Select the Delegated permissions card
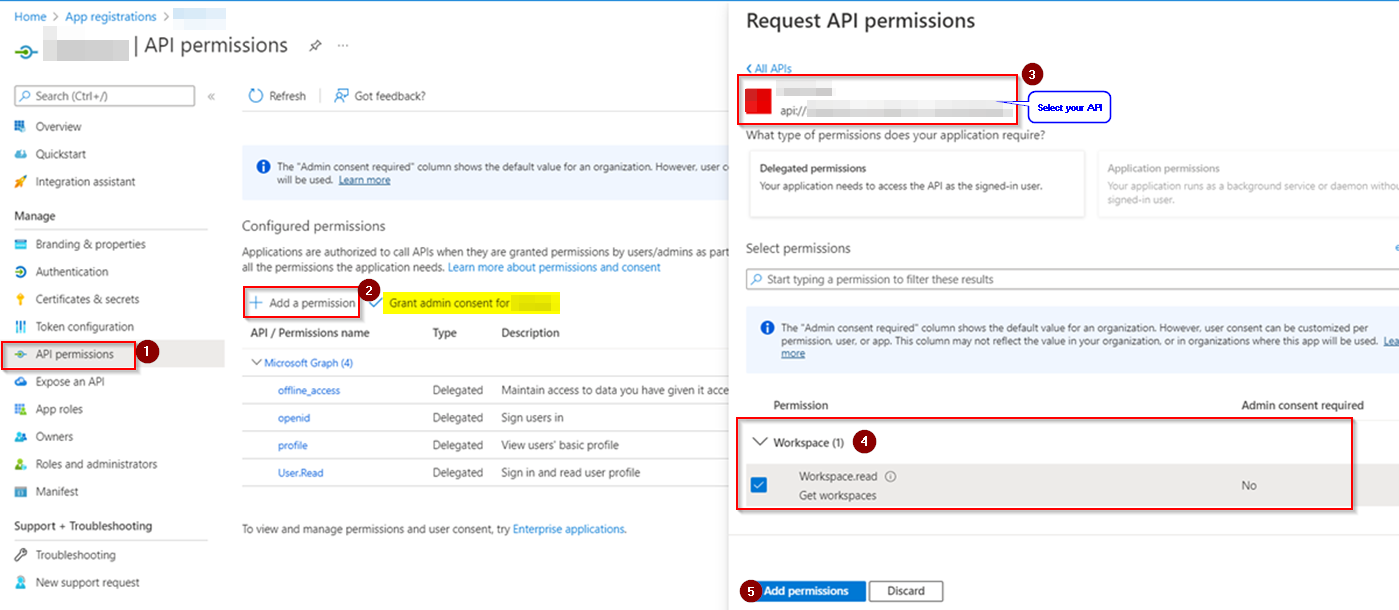Screen dimensions: 1399x610 click(x=916, y=183)
